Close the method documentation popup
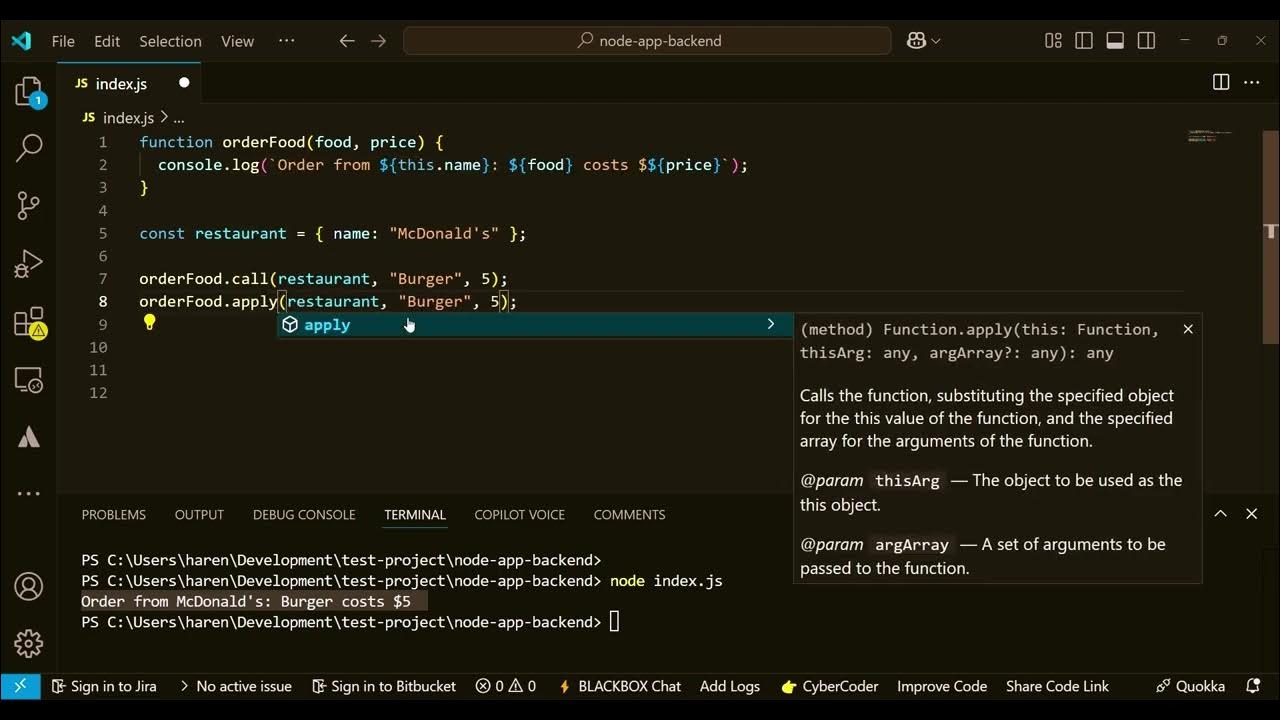The width and height of the screenshot is (1280, 720). click(x=1188, y=329)
